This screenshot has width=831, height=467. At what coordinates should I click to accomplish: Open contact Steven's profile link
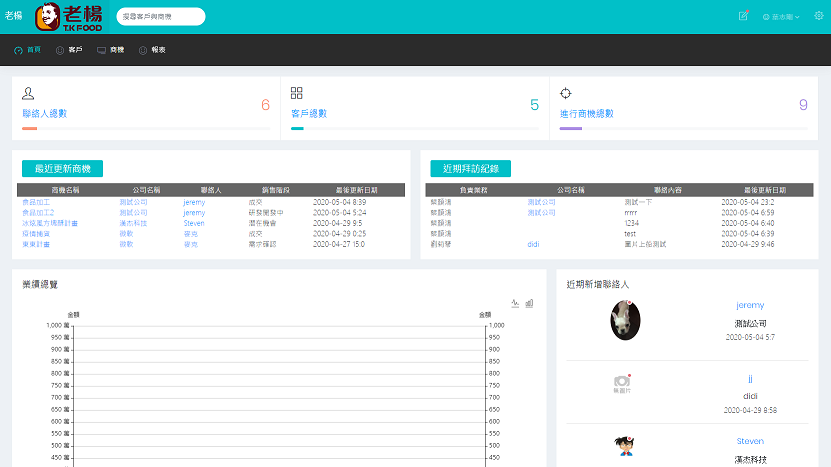pos(750,441)
